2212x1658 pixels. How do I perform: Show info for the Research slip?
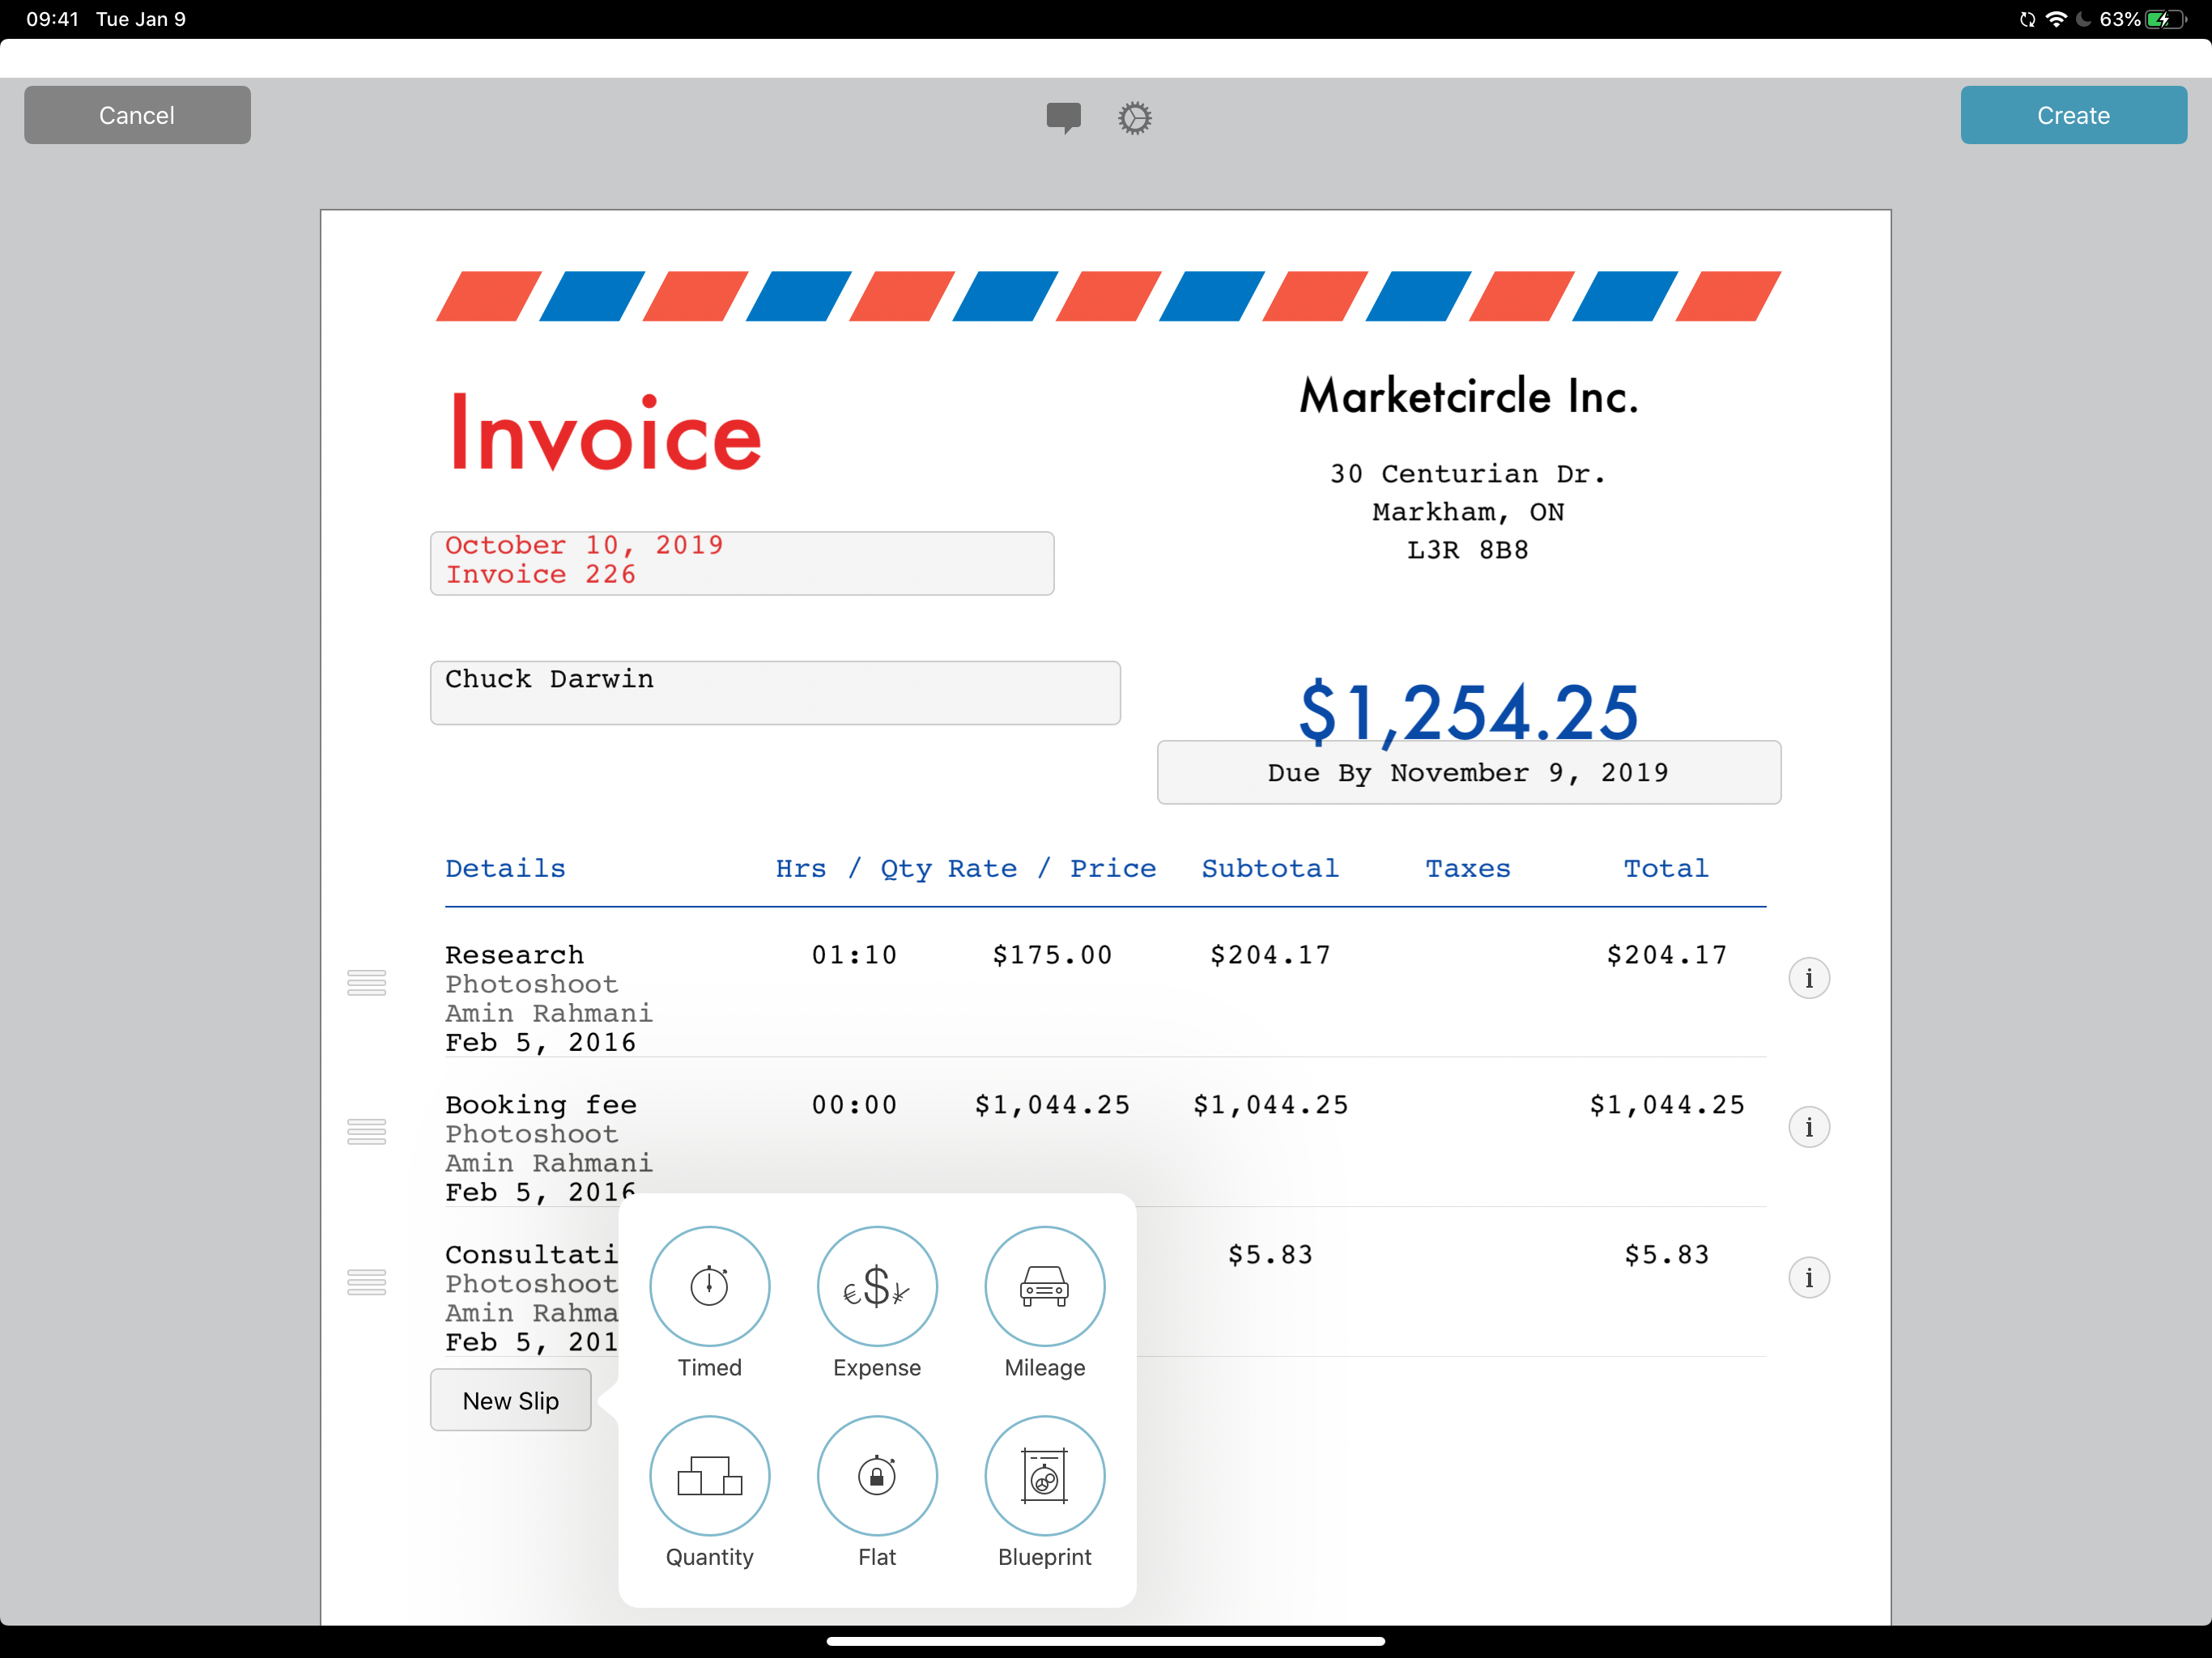pyautogui.click(x=1808, y=978)
